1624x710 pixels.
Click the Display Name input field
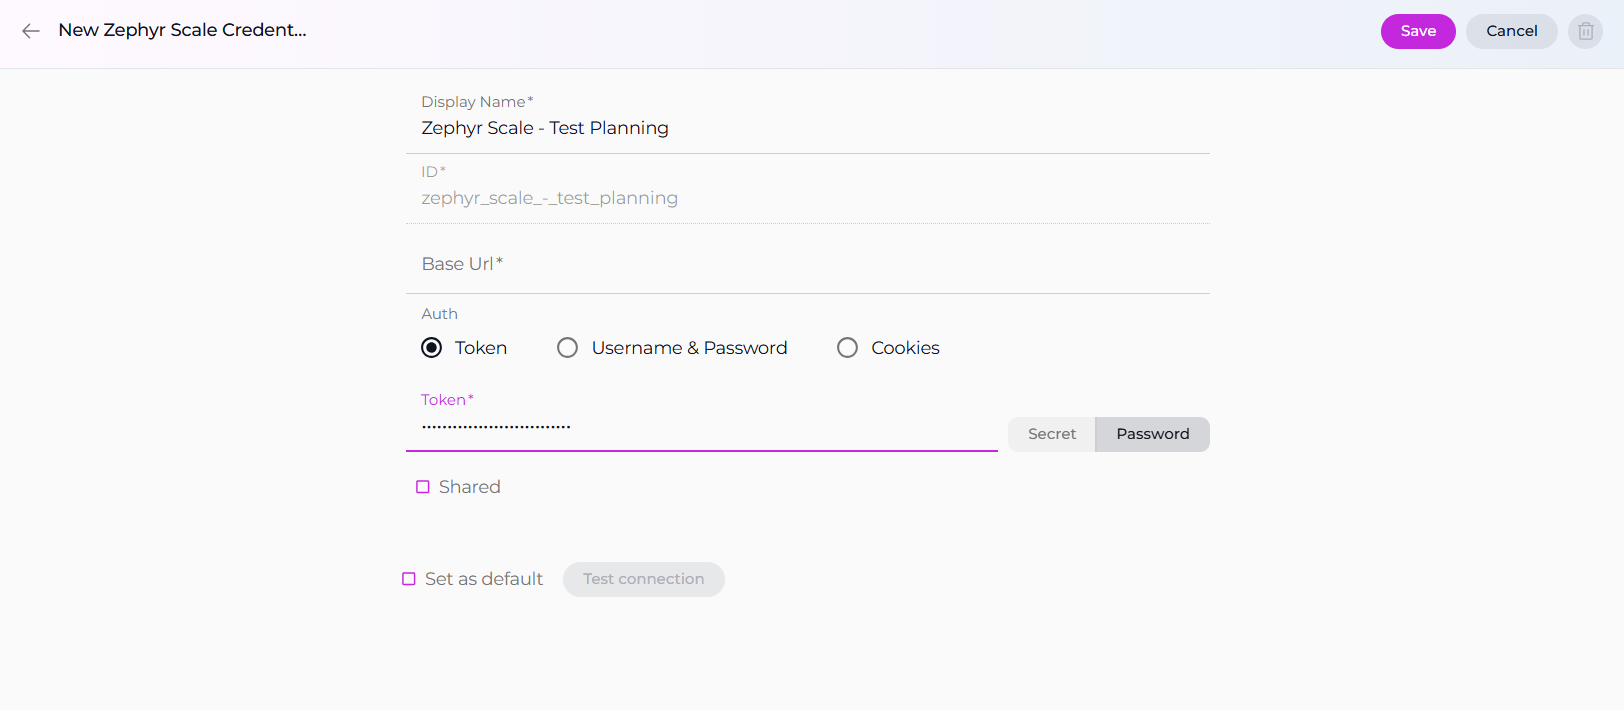pos(806,128)
